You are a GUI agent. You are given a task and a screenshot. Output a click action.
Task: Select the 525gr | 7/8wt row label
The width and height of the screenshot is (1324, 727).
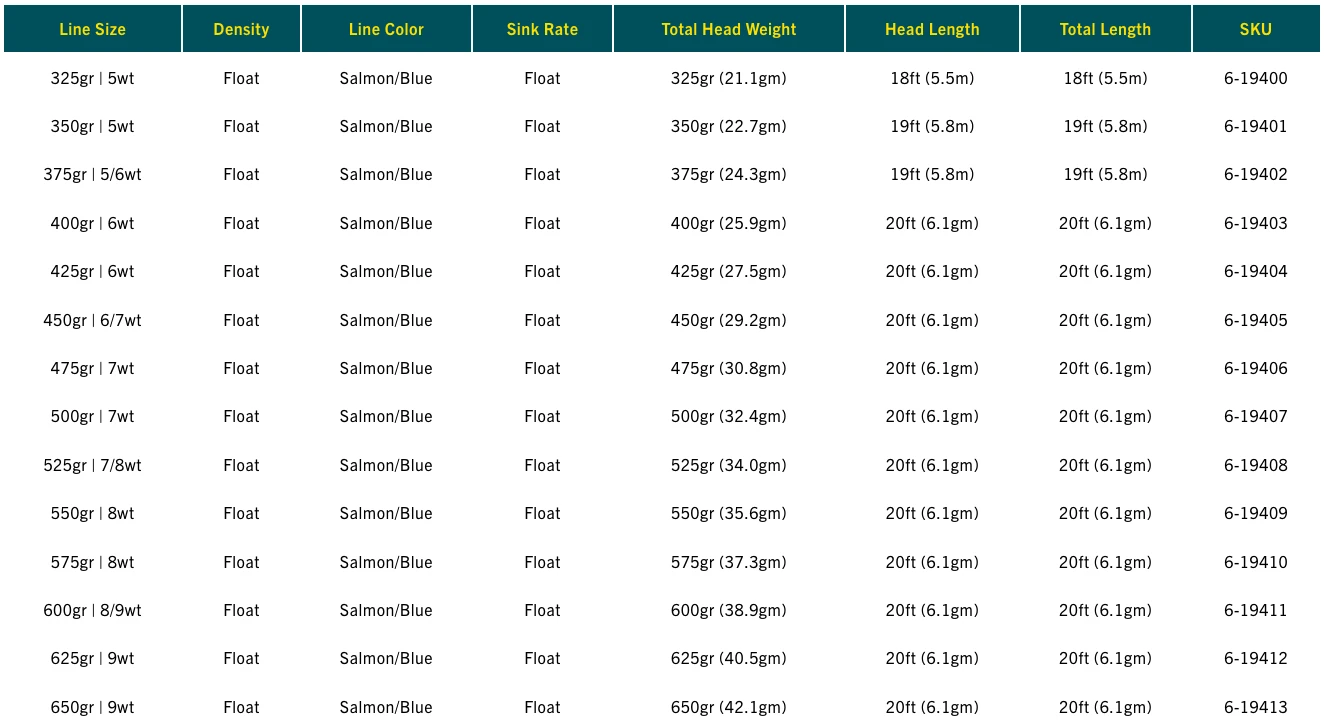(92, 465)
